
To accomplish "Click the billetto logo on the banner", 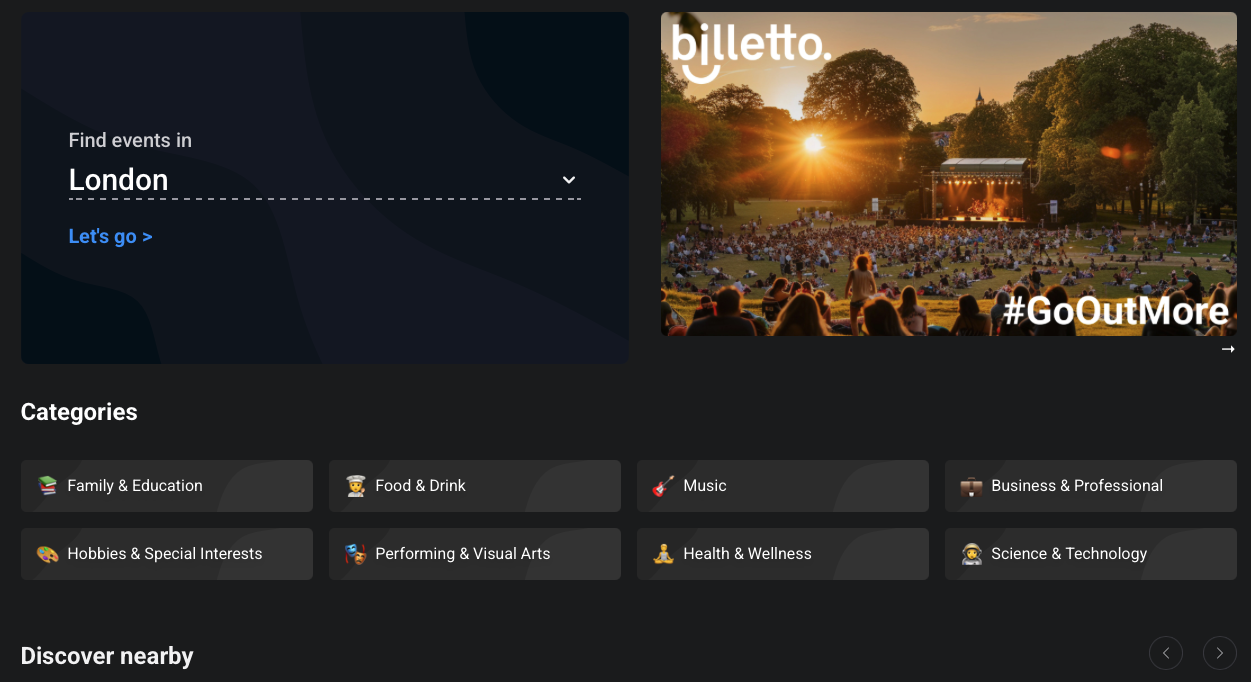I will [750, 50].
